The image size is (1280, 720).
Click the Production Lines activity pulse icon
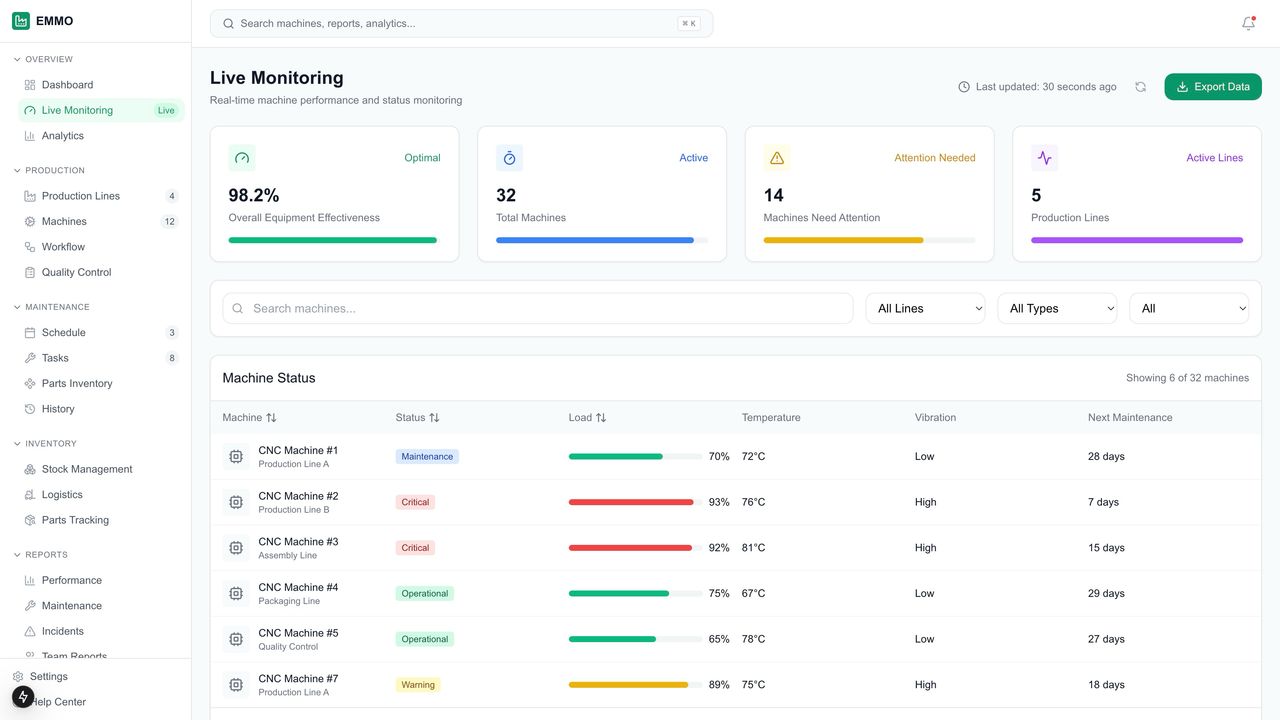tap(1044, 158)
